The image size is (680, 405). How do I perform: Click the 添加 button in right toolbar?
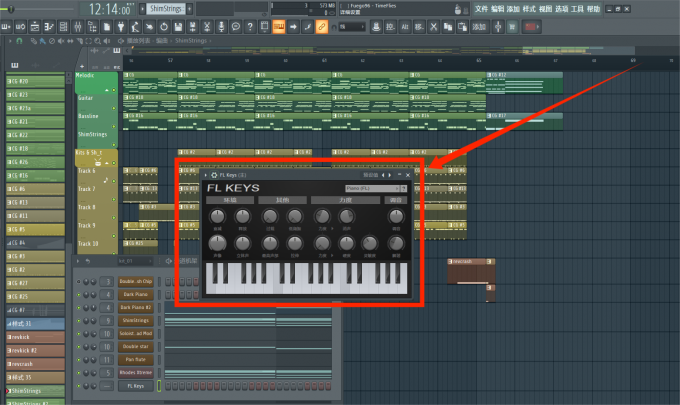tap(479, 27)
